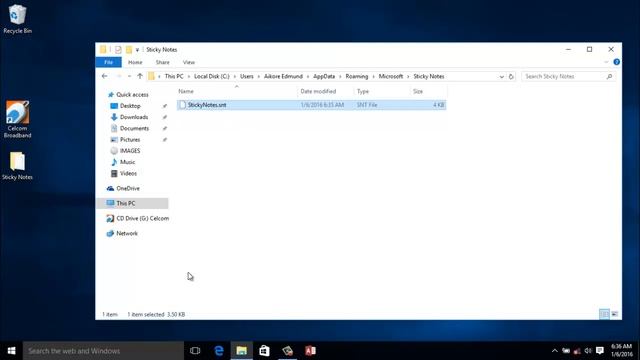Click This PC in the address path
The image size is (640, 360).
point(174,76)
